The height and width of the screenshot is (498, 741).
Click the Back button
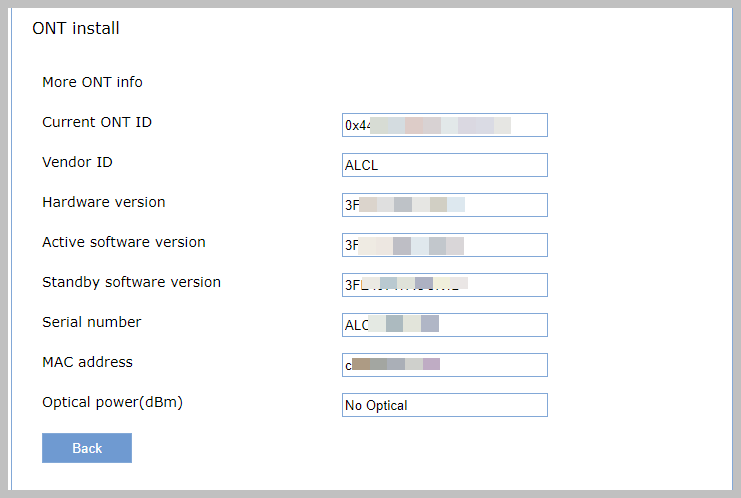[x=87, y=448]
